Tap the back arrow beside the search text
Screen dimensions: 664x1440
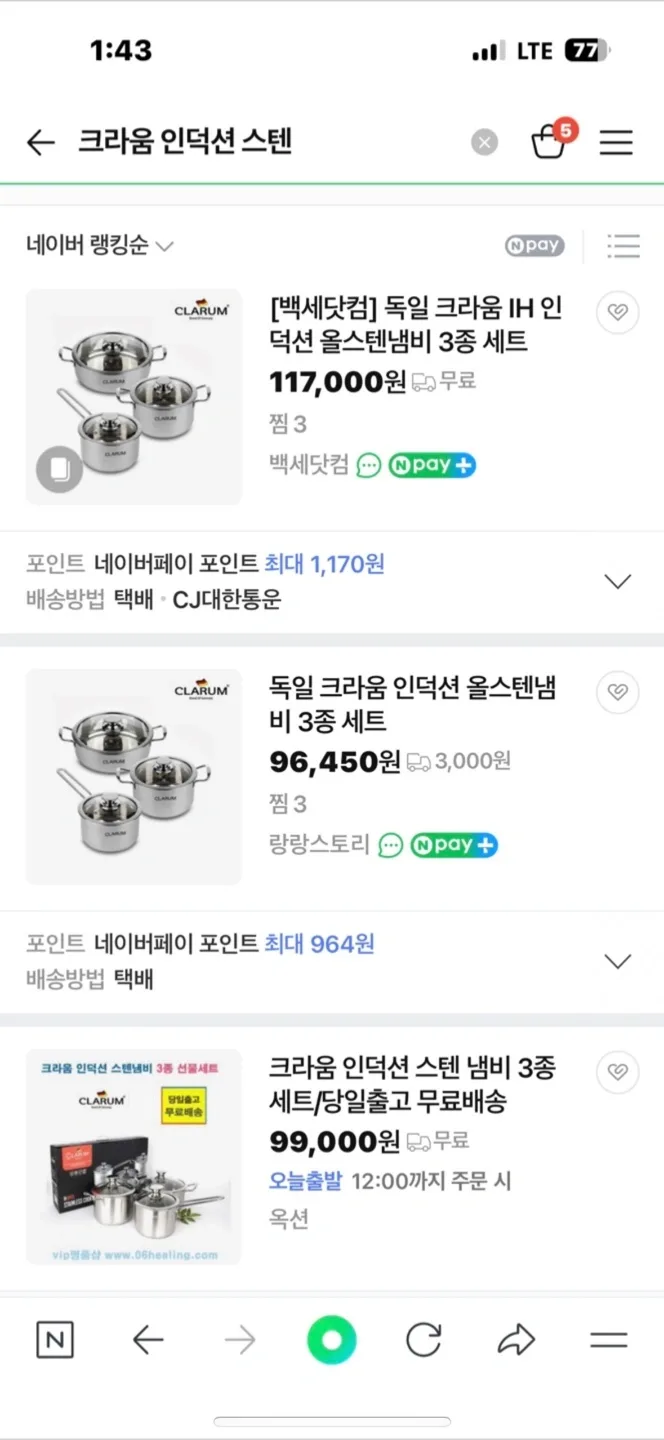[41, 143]
